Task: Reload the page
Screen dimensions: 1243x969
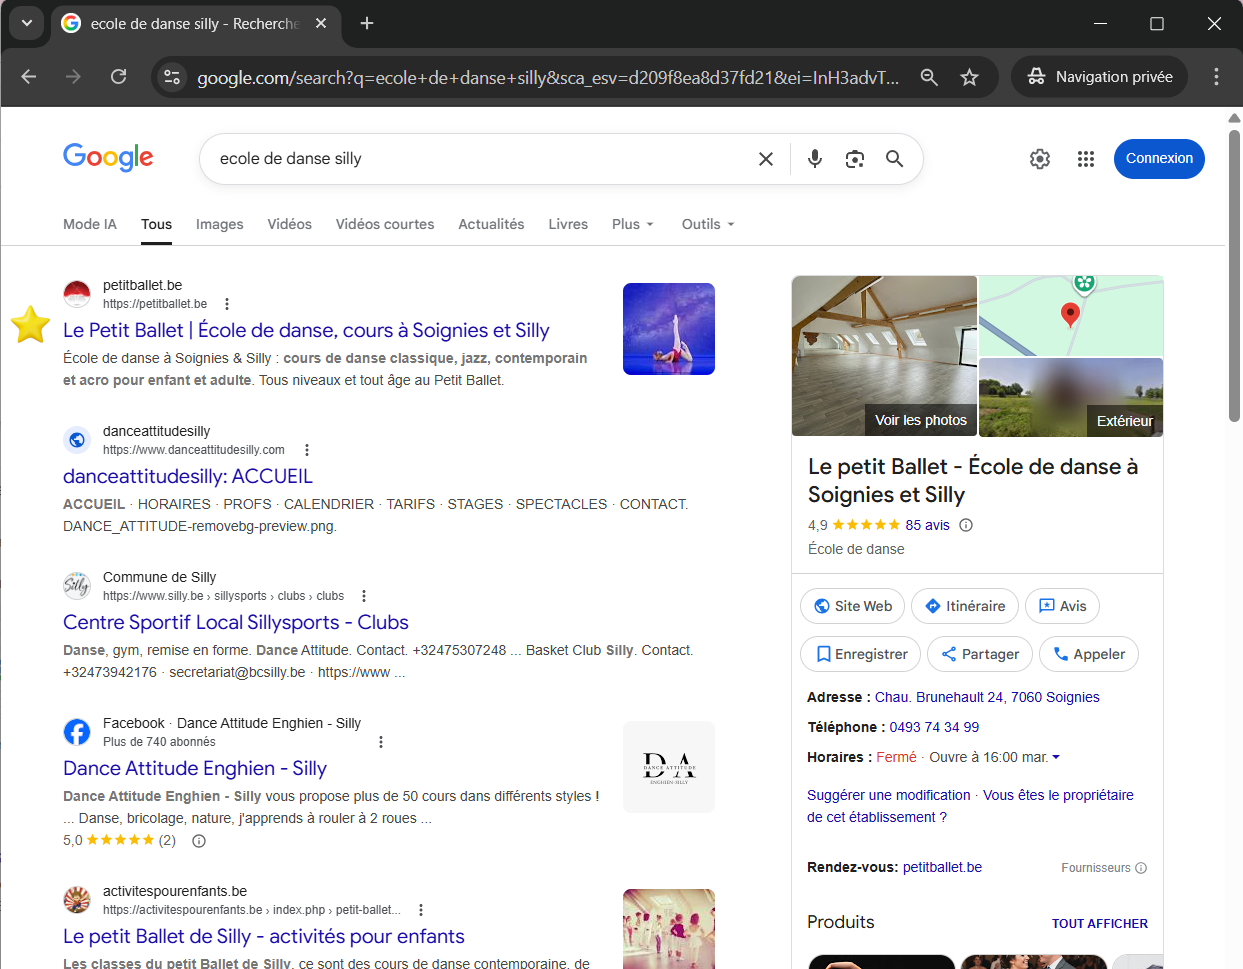Action: (x=118, y=77)
